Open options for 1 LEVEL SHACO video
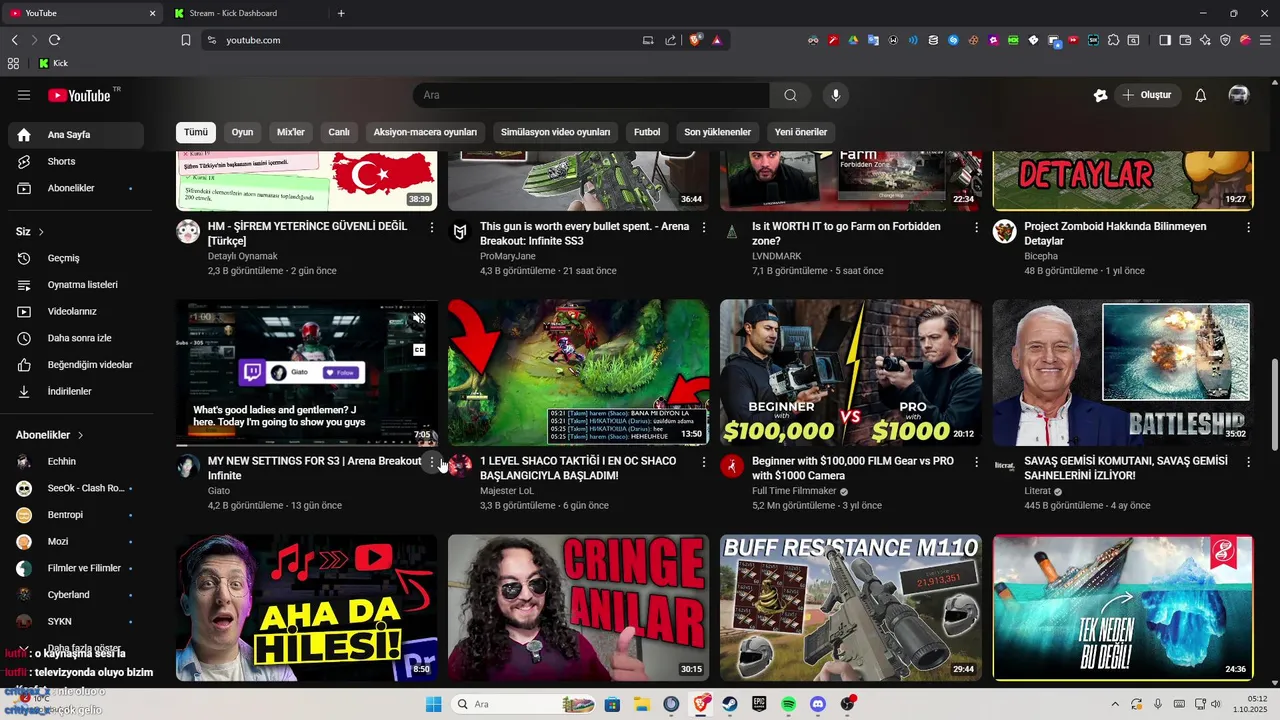This screenshot has width=1280, height=720. click(x=704, y=462)
